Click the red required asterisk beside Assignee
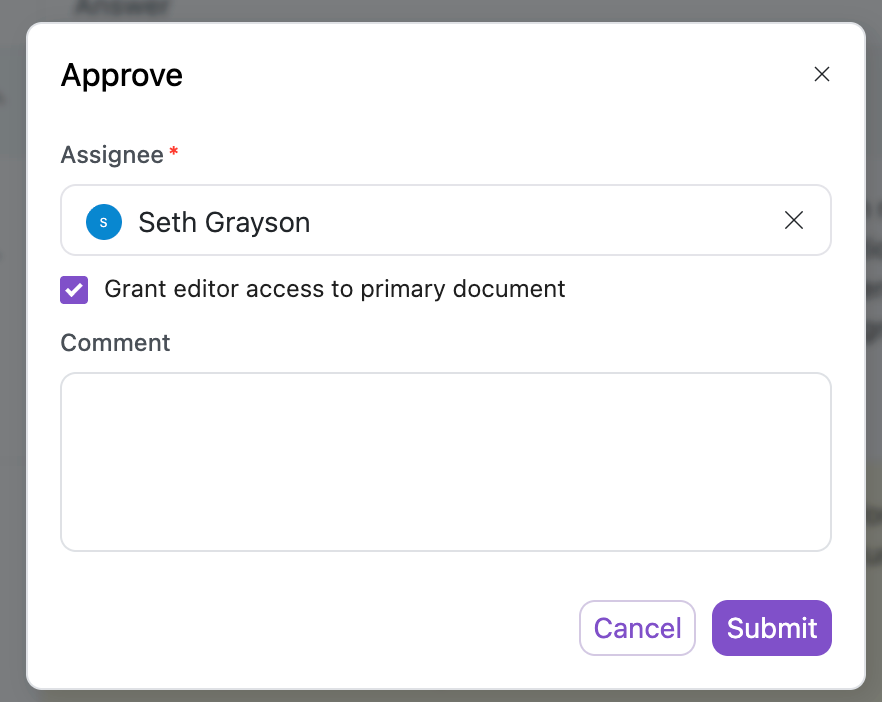 click(174, 153)
